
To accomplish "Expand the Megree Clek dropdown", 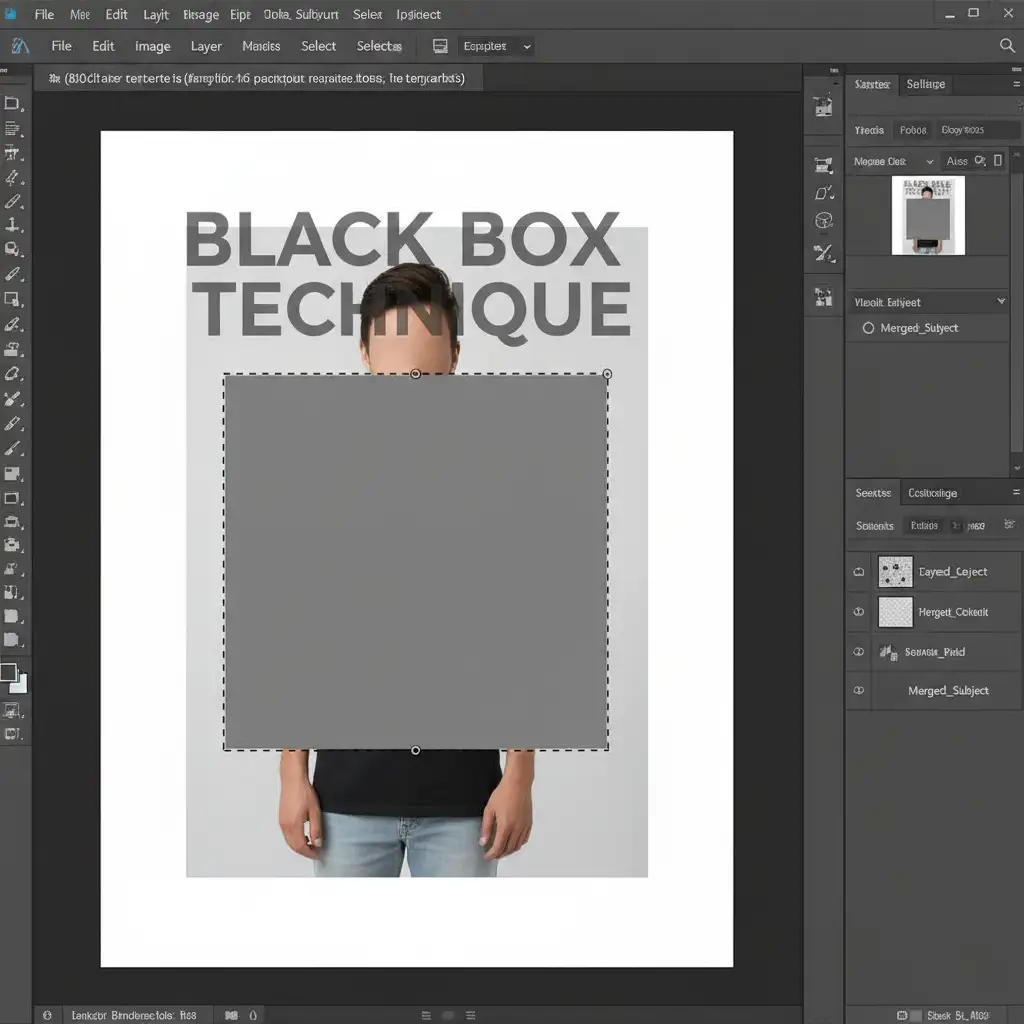I will 893,161.
